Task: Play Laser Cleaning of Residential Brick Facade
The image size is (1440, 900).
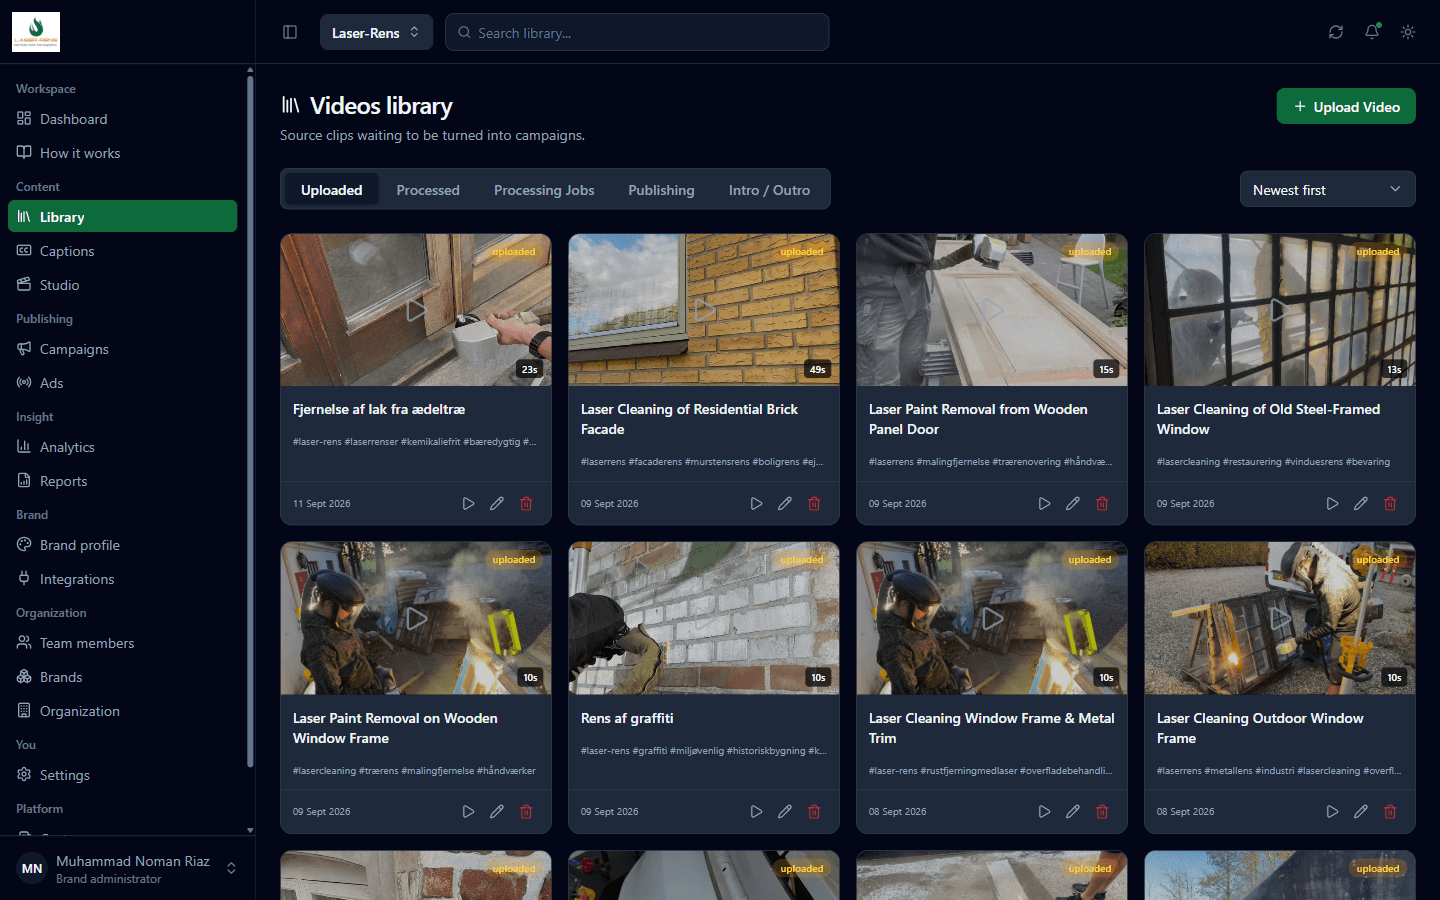Action: pyautogui.click(x=756, y=504)
